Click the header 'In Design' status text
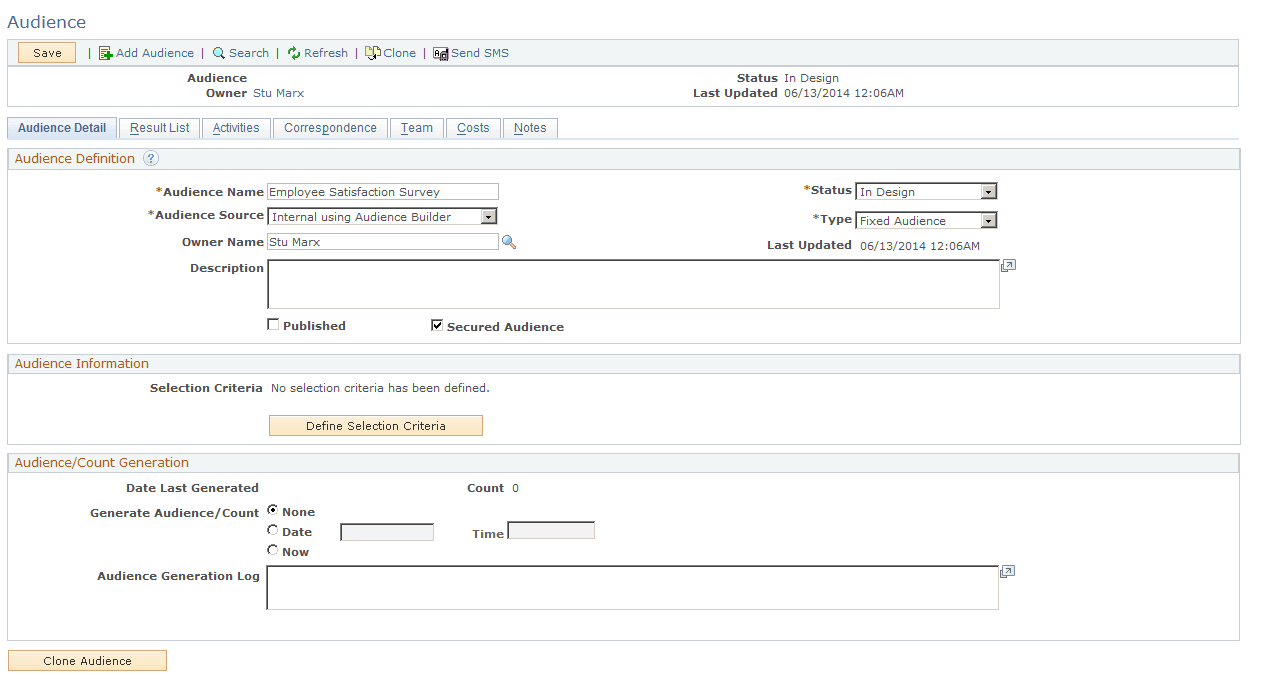 (811, 78)
